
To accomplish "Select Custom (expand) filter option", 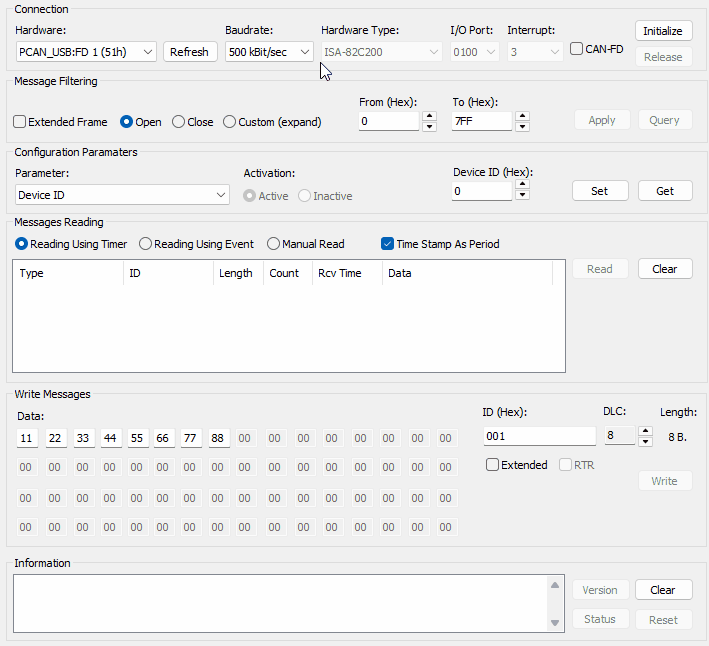I will point(230,122).
